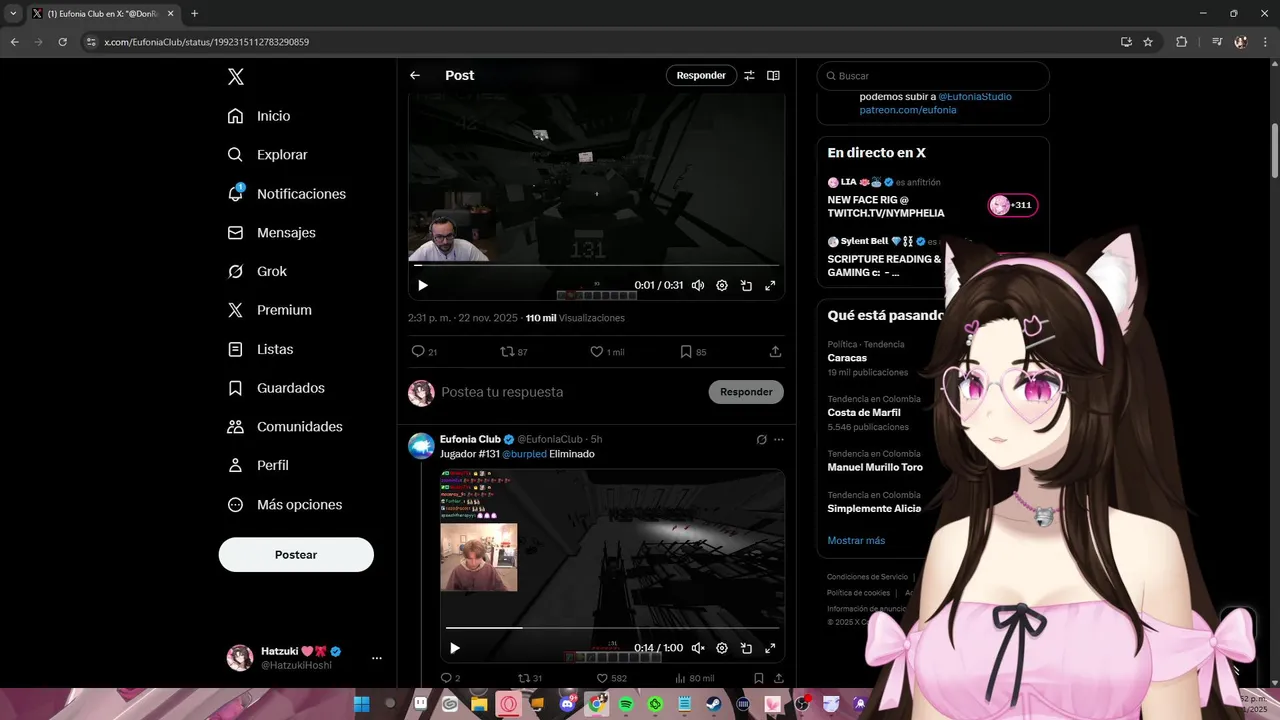Open replies count 21 on main post
Image resolution: width=1280 pixels, height=720 pixels.
(424, 352)
